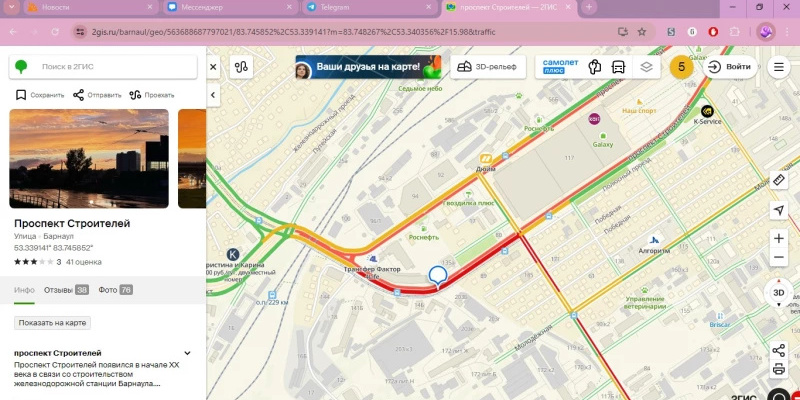Expand the проспект Строителей description

(187, 353)
